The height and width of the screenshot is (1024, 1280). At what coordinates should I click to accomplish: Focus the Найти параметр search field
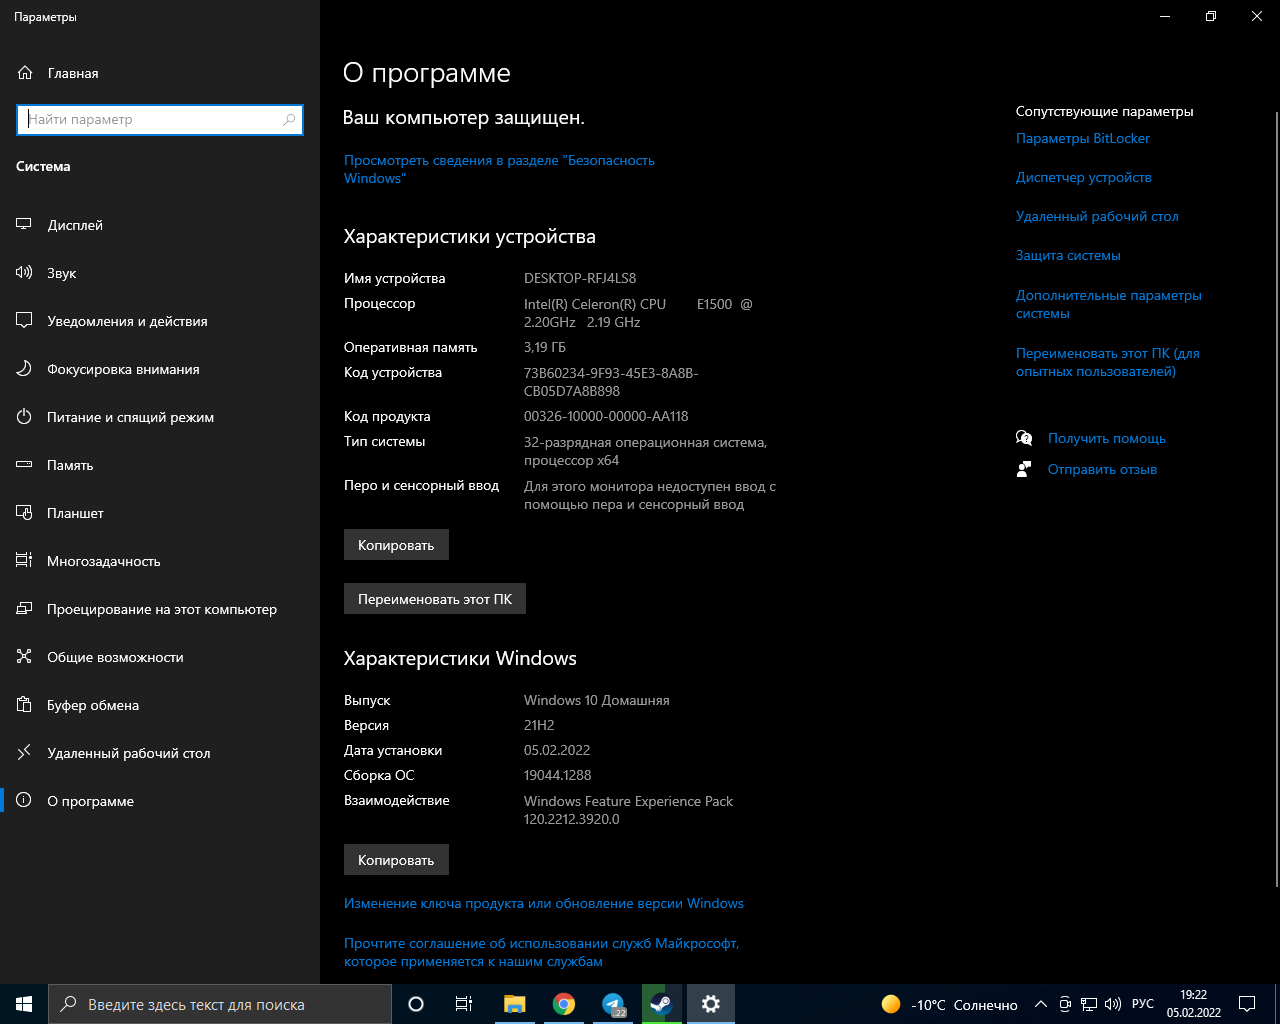[160, 120]
